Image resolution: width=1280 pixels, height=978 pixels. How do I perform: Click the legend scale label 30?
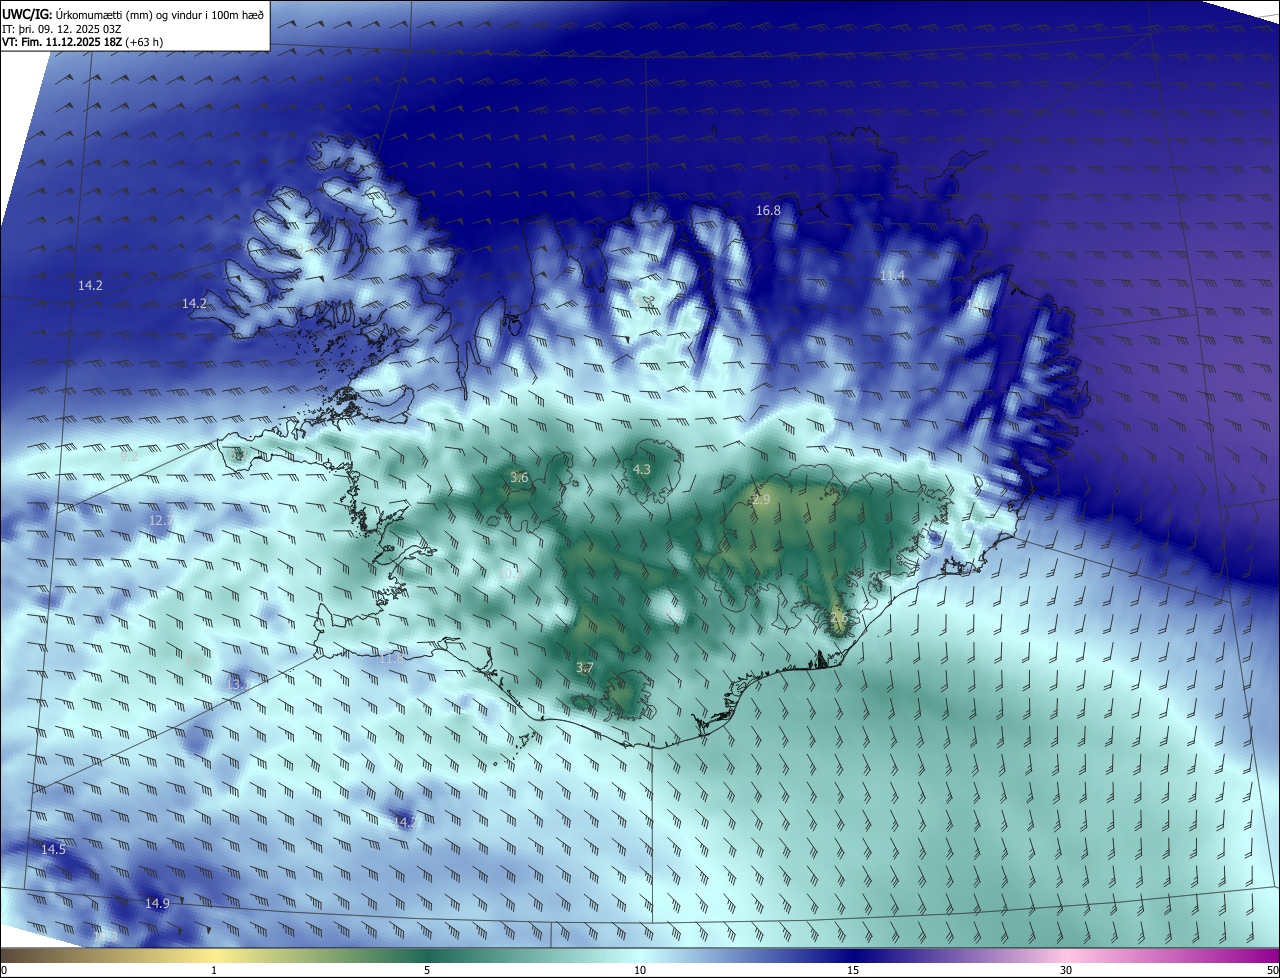pyautogui.click(x=1066, y=970)
